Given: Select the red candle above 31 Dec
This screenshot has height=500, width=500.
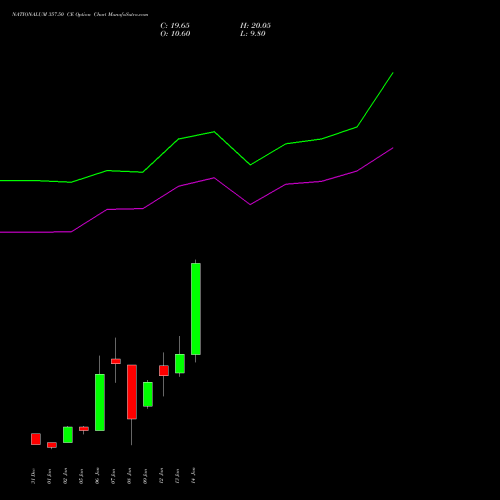Looking at the screenshot, I should pyautogui.click(x=36, y=439).
